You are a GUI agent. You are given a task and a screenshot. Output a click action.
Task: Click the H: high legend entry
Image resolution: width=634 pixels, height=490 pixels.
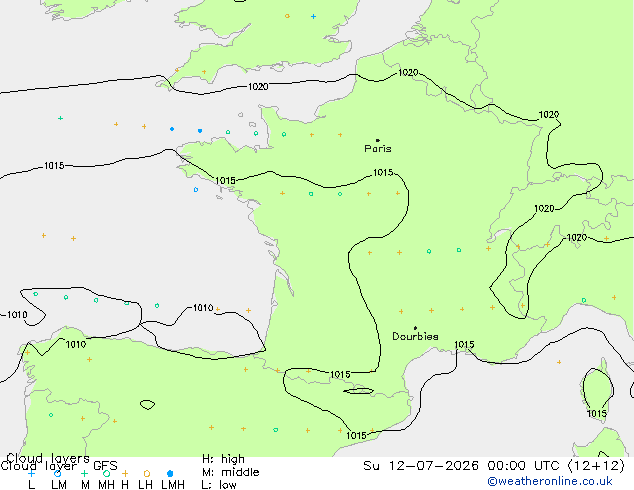[x=223, y=459]
